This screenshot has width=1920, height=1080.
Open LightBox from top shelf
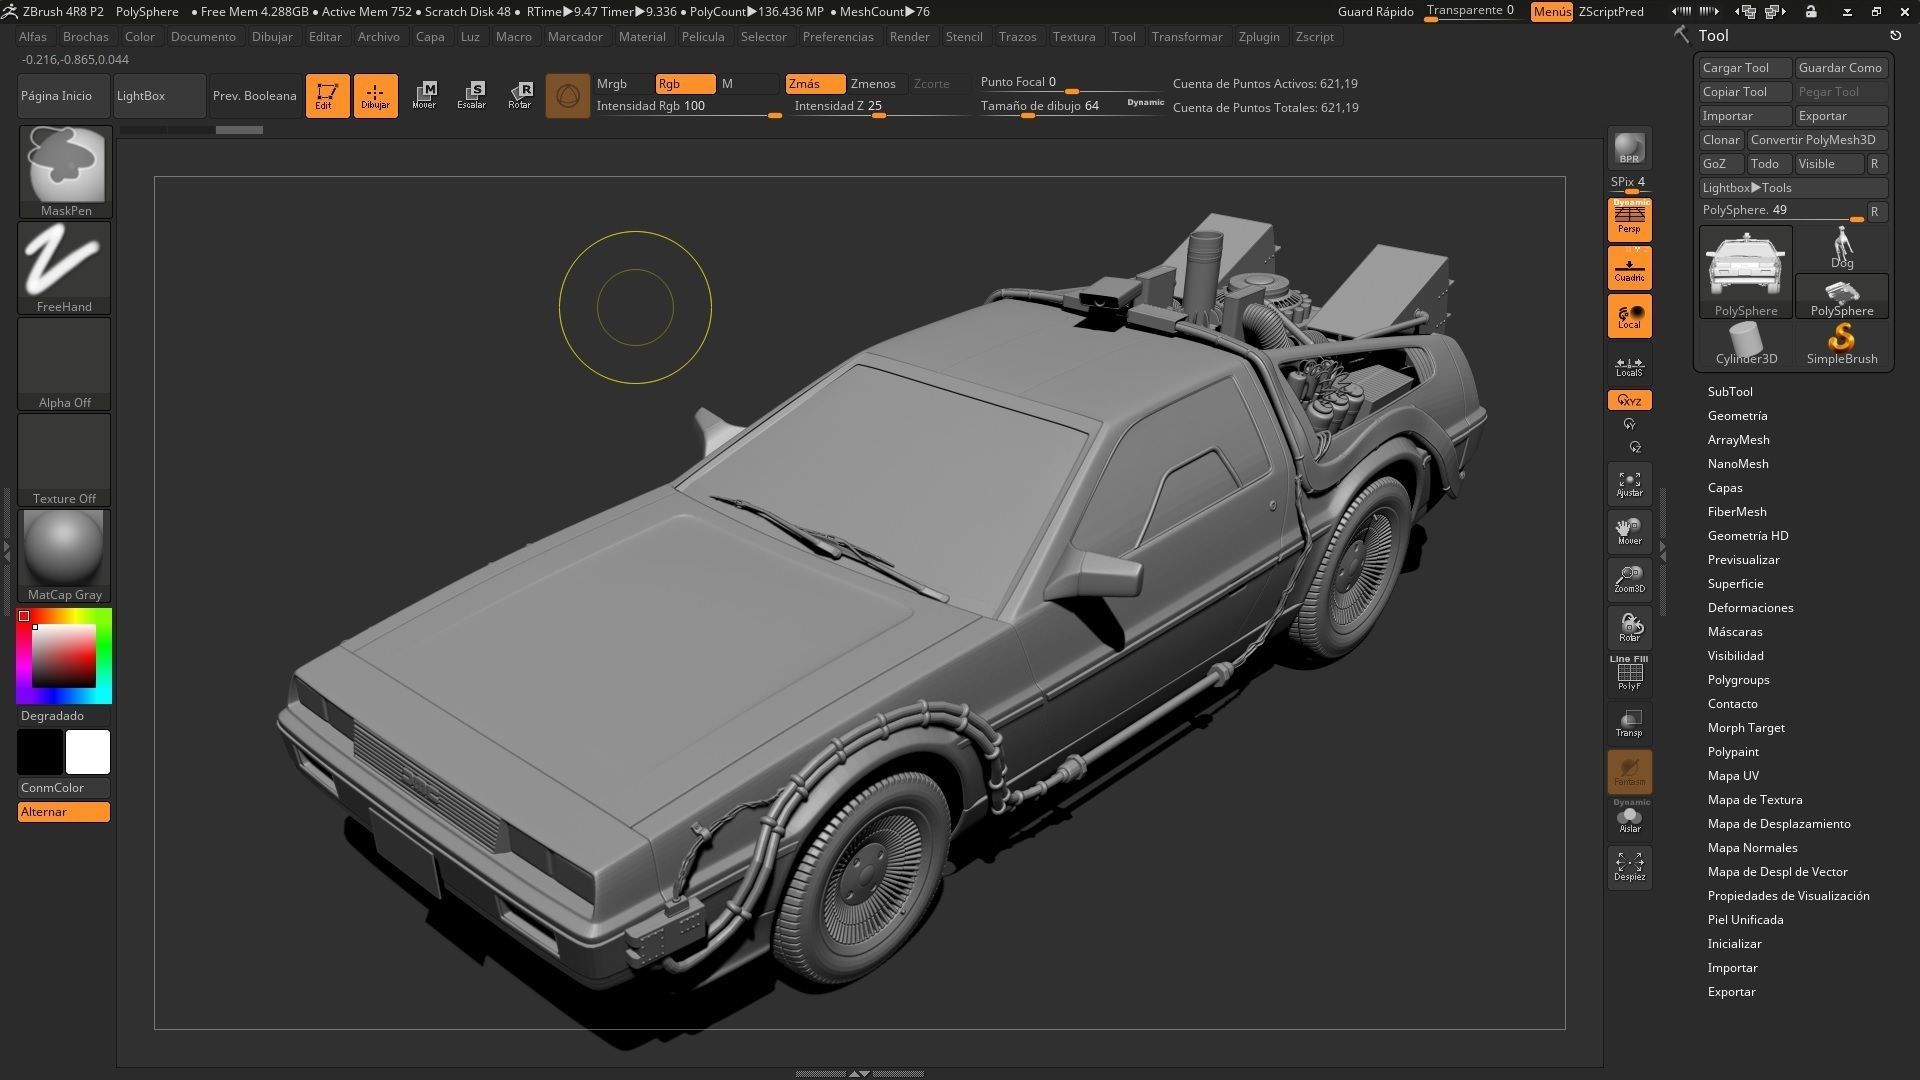click(159, 96)
